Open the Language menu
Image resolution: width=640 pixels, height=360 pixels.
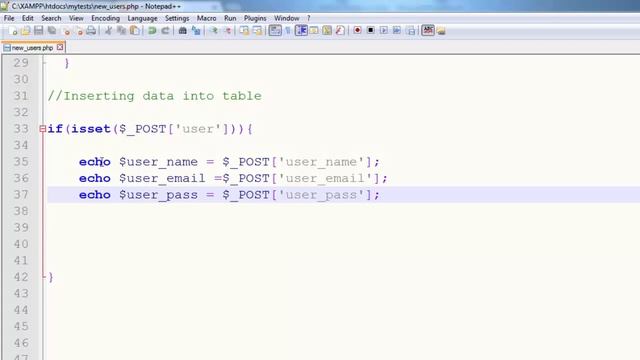pyautogui.click(x=142, y=18)
